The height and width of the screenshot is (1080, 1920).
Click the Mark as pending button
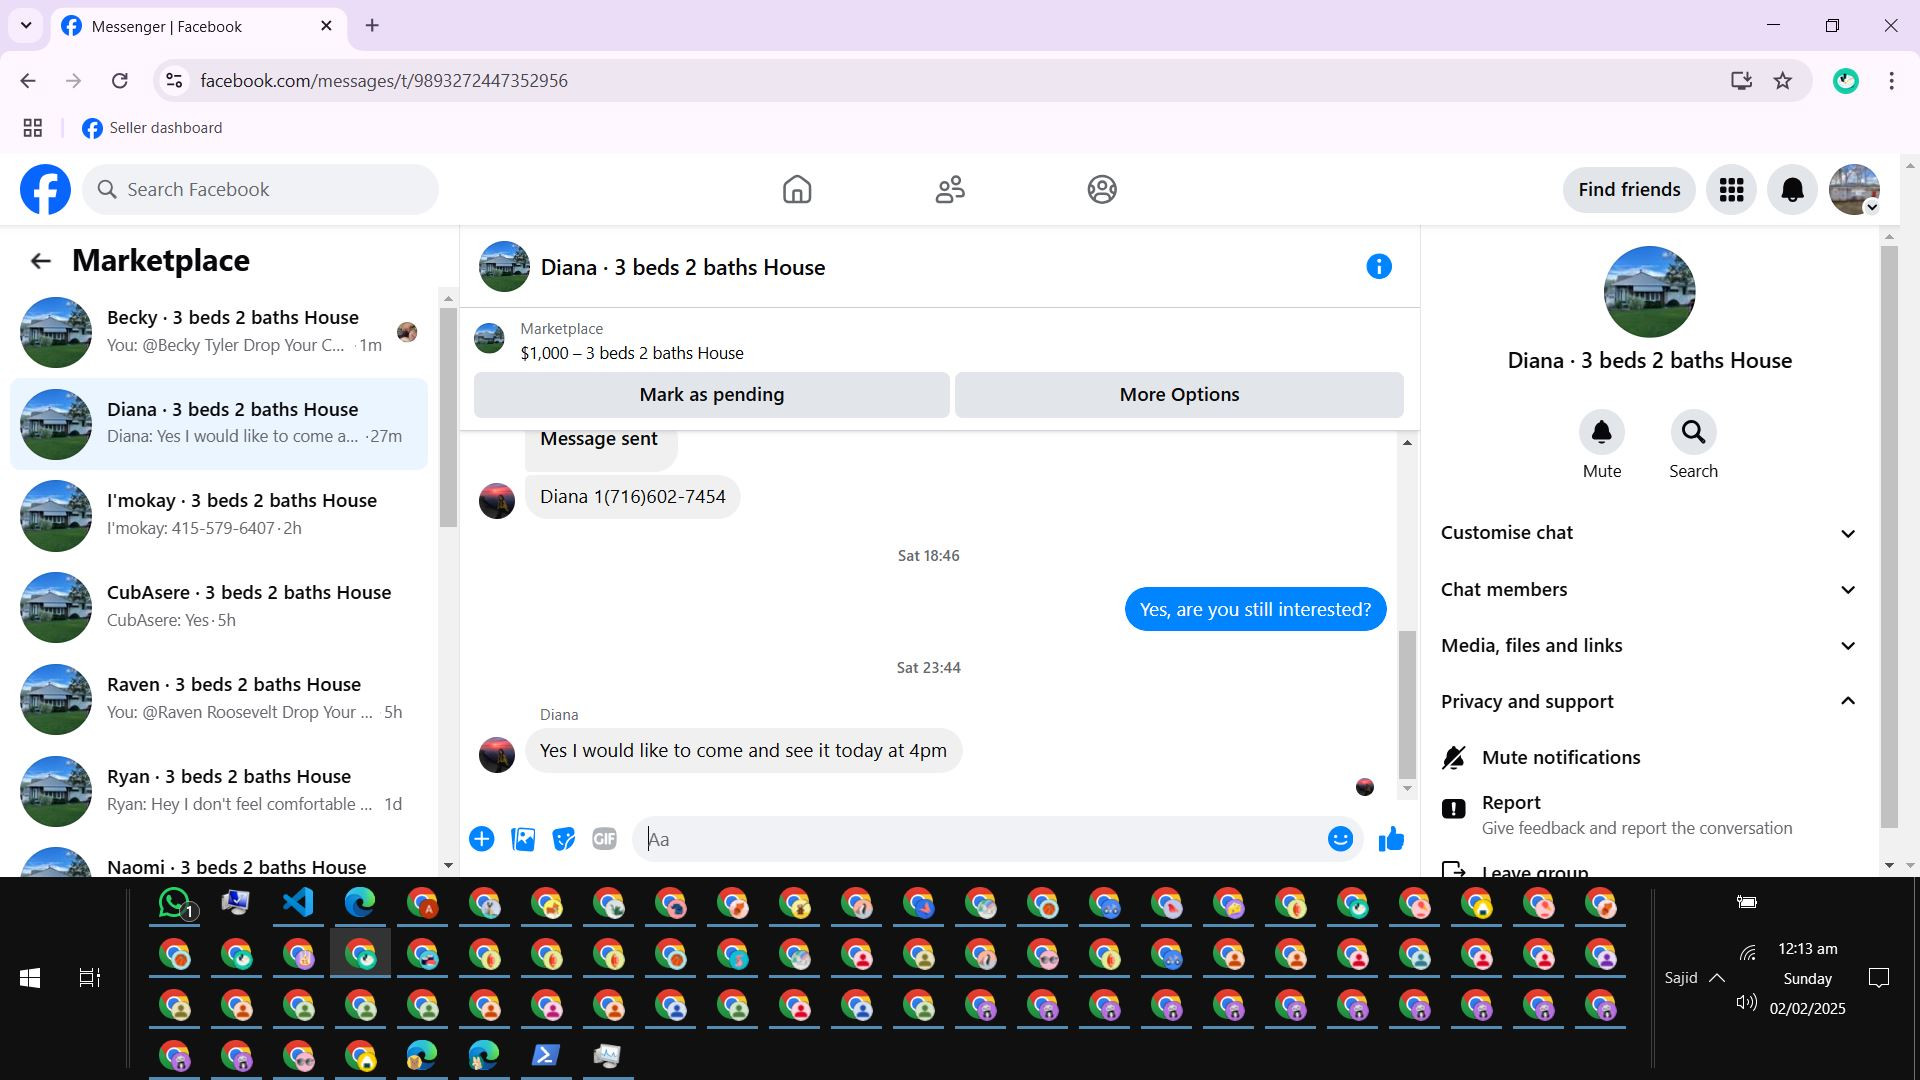[x=711, y=395]
